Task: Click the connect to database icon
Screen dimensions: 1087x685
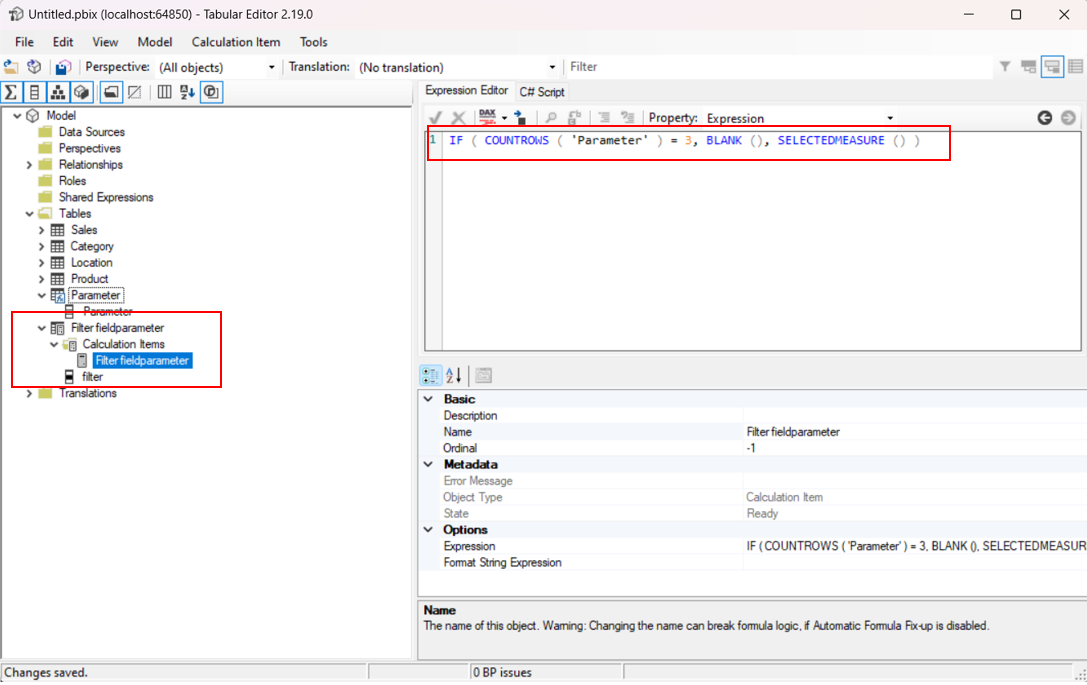Action: (x=34, y=67)
